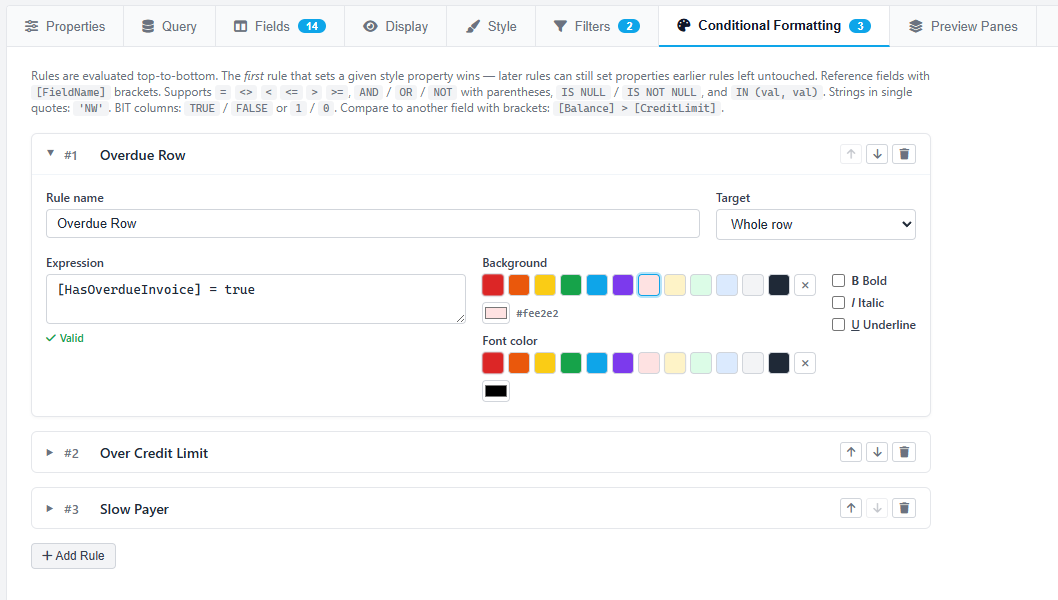This screenshot has height=600, width=1058.
Task: Add a new rule
Action: [x=74, y=555]
